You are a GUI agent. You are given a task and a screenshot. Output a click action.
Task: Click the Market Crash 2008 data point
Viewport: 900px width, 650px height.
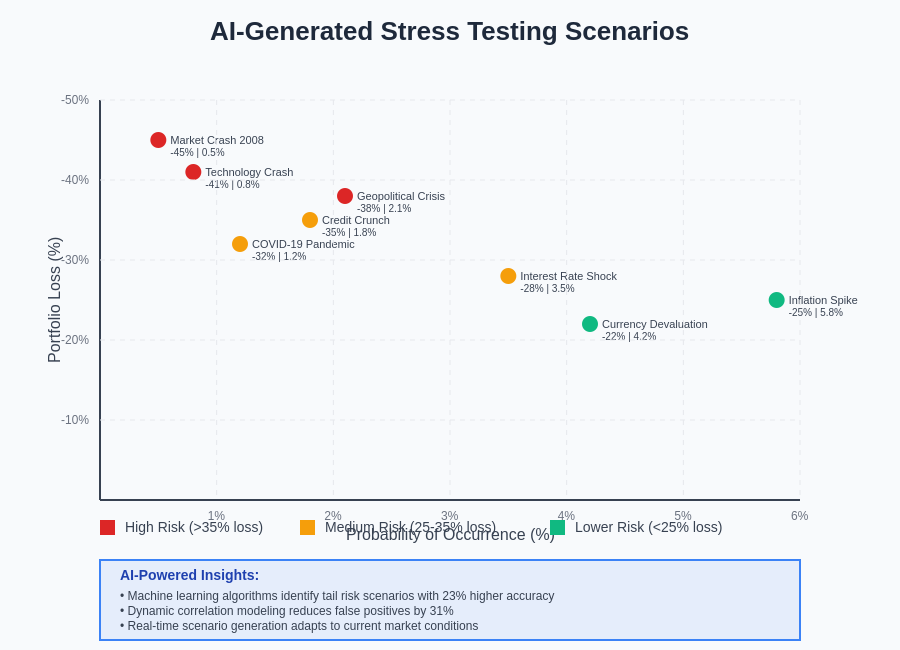[158, 140]
